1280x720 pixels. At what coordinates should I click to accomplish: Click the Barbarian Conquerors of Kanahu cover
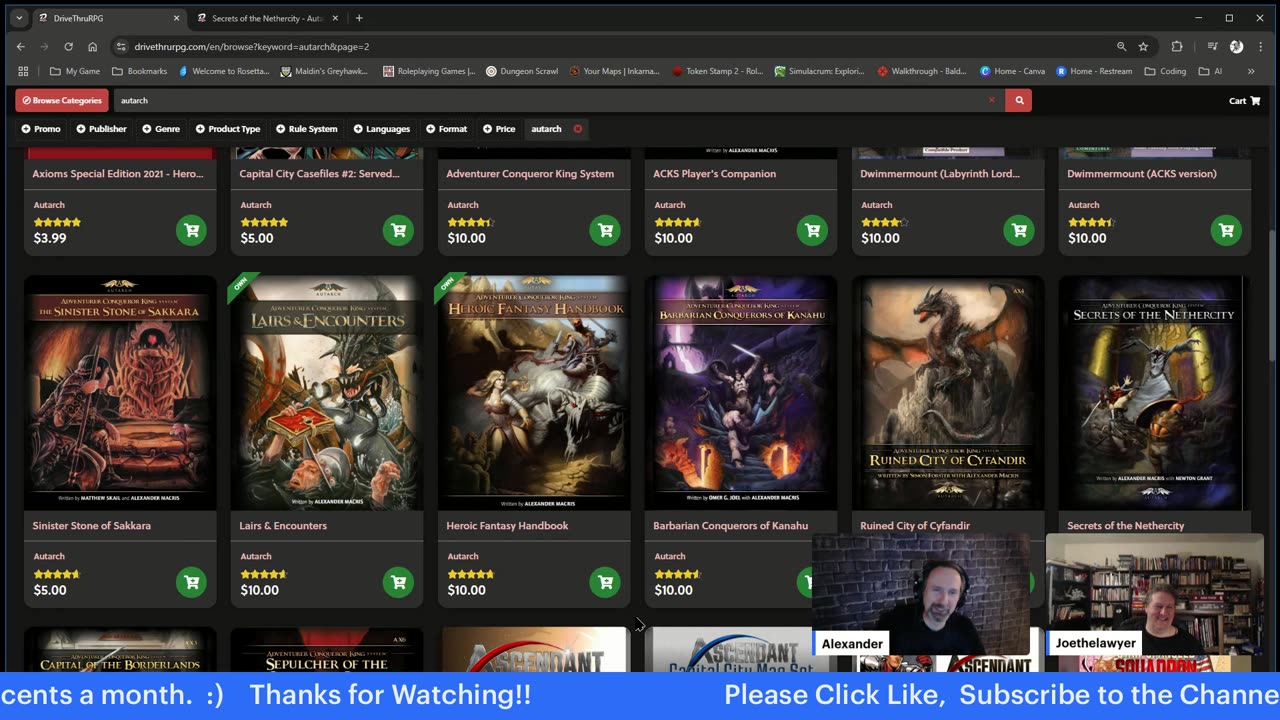coord(741,392)
